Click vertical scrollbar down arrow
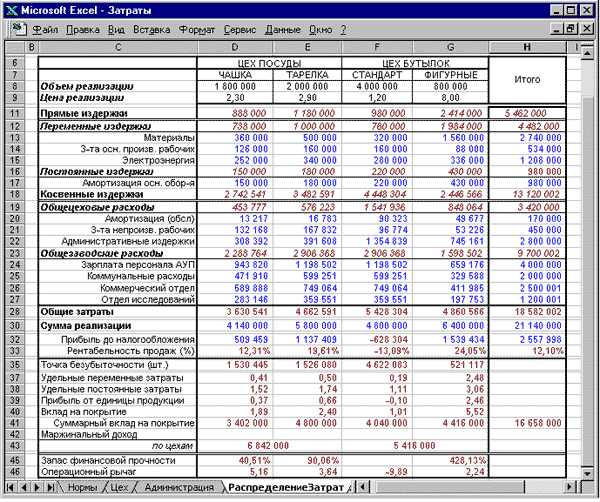Viewport: 600px width, 502px height. [x=587, y=474]
